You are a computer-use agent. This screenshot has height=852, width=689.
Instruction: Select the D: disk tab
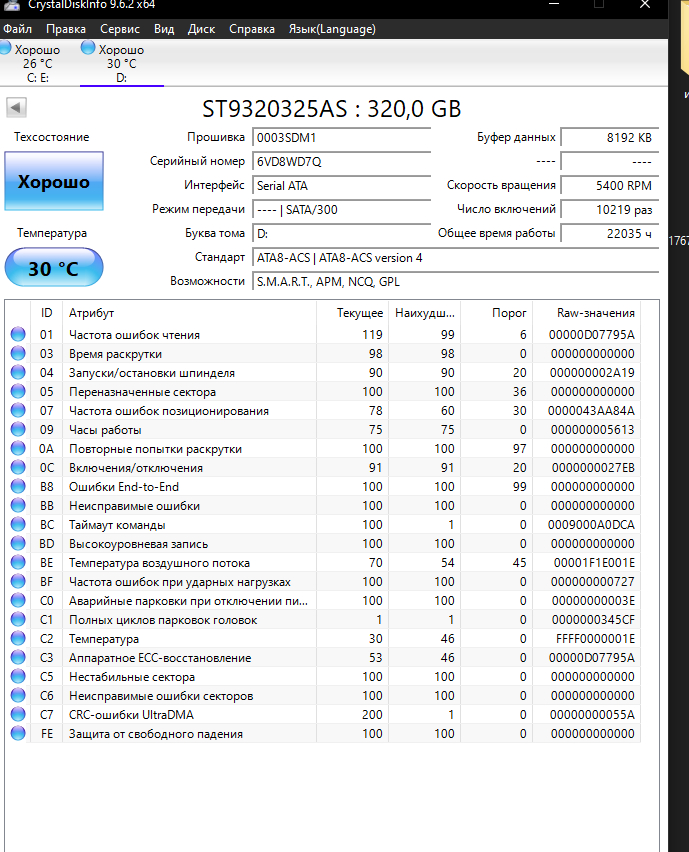click(122, 63)
